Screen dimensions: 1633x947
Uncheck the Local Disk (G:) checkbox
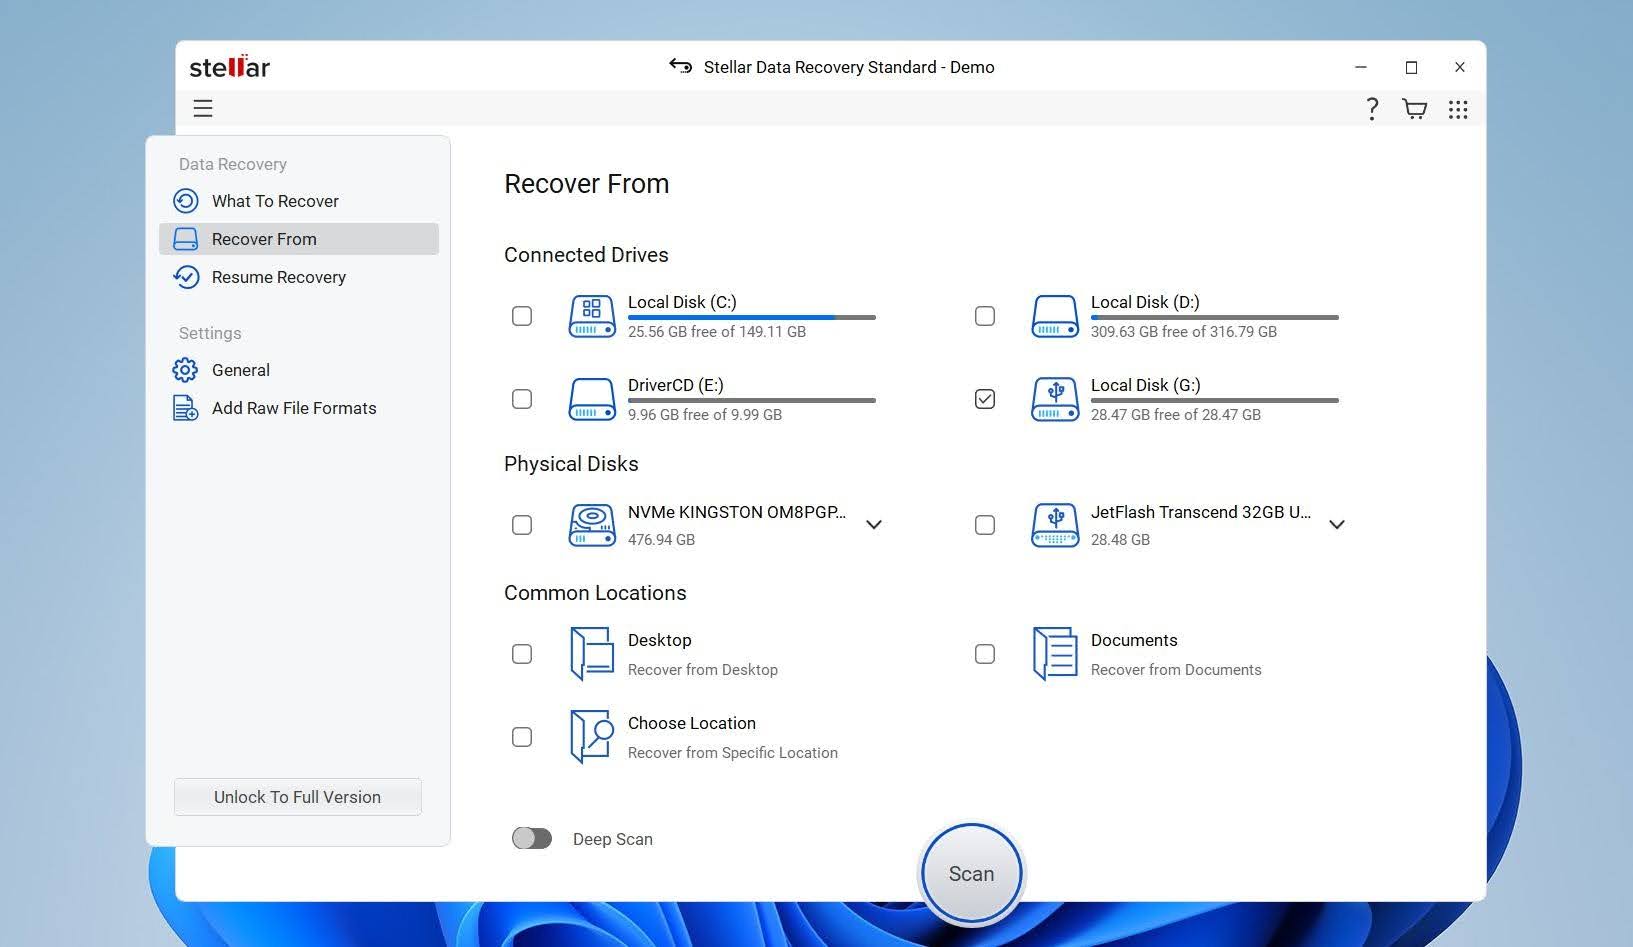(985, 399)
